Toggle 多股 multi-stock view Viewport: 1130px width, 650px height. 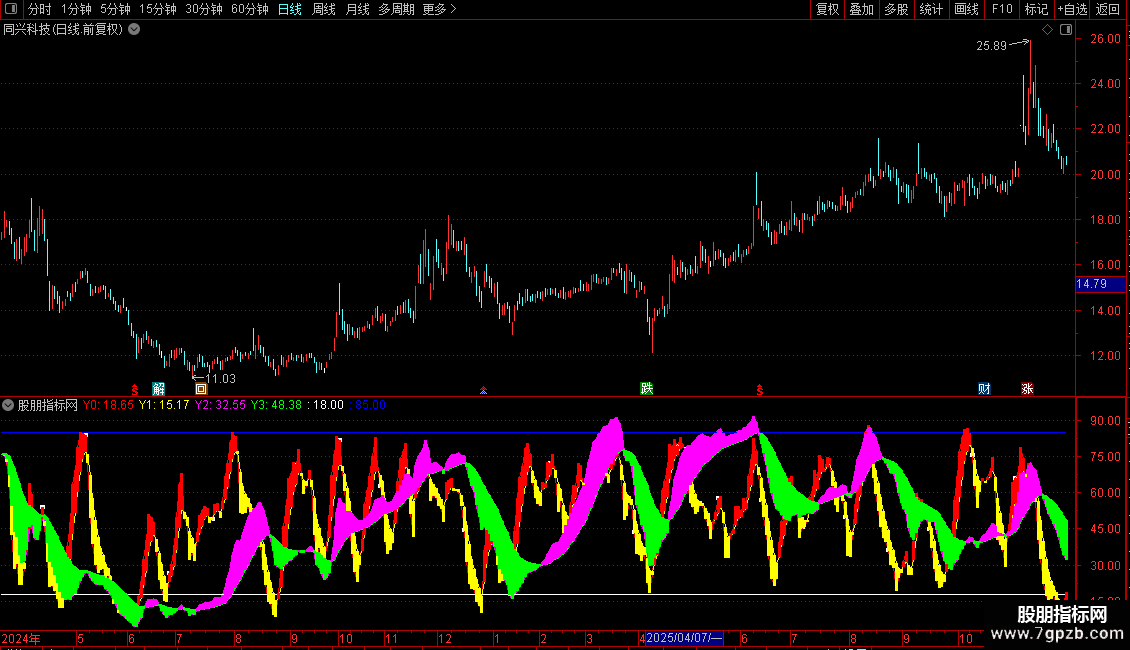coord(896,9)
